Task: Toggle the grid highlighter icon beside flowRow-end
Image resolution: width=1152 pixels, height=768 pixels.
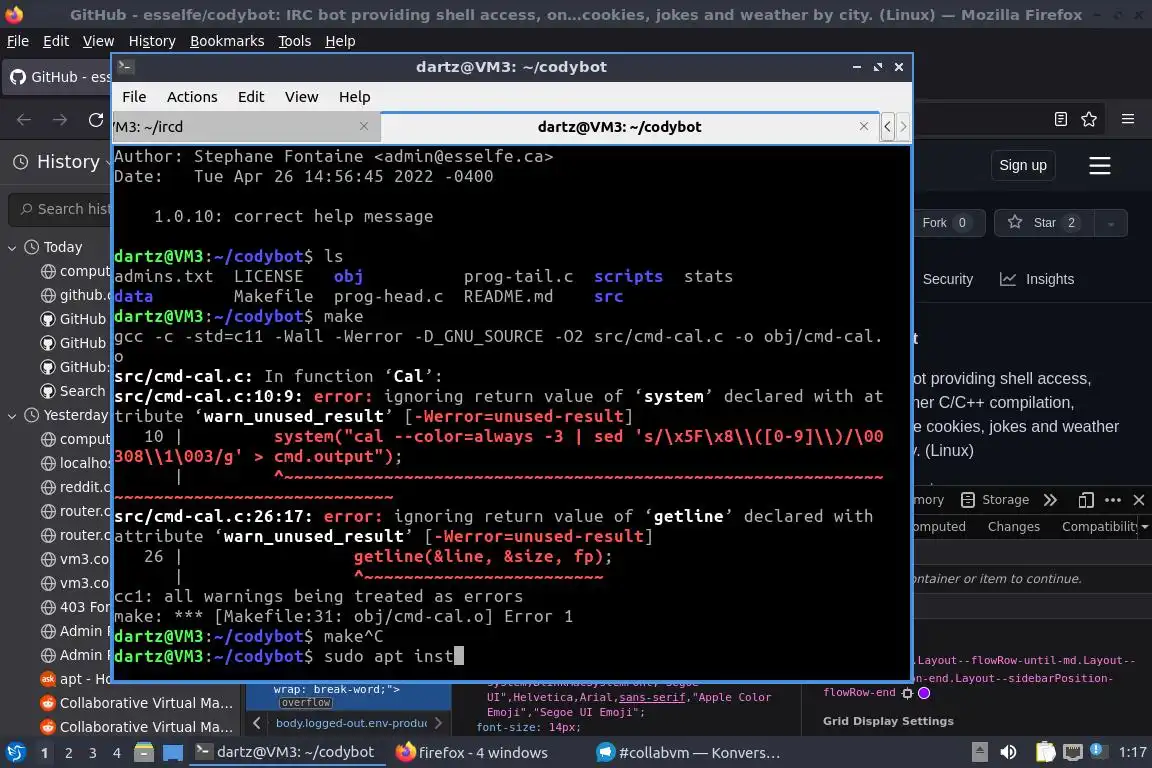Action: (907, 693)
